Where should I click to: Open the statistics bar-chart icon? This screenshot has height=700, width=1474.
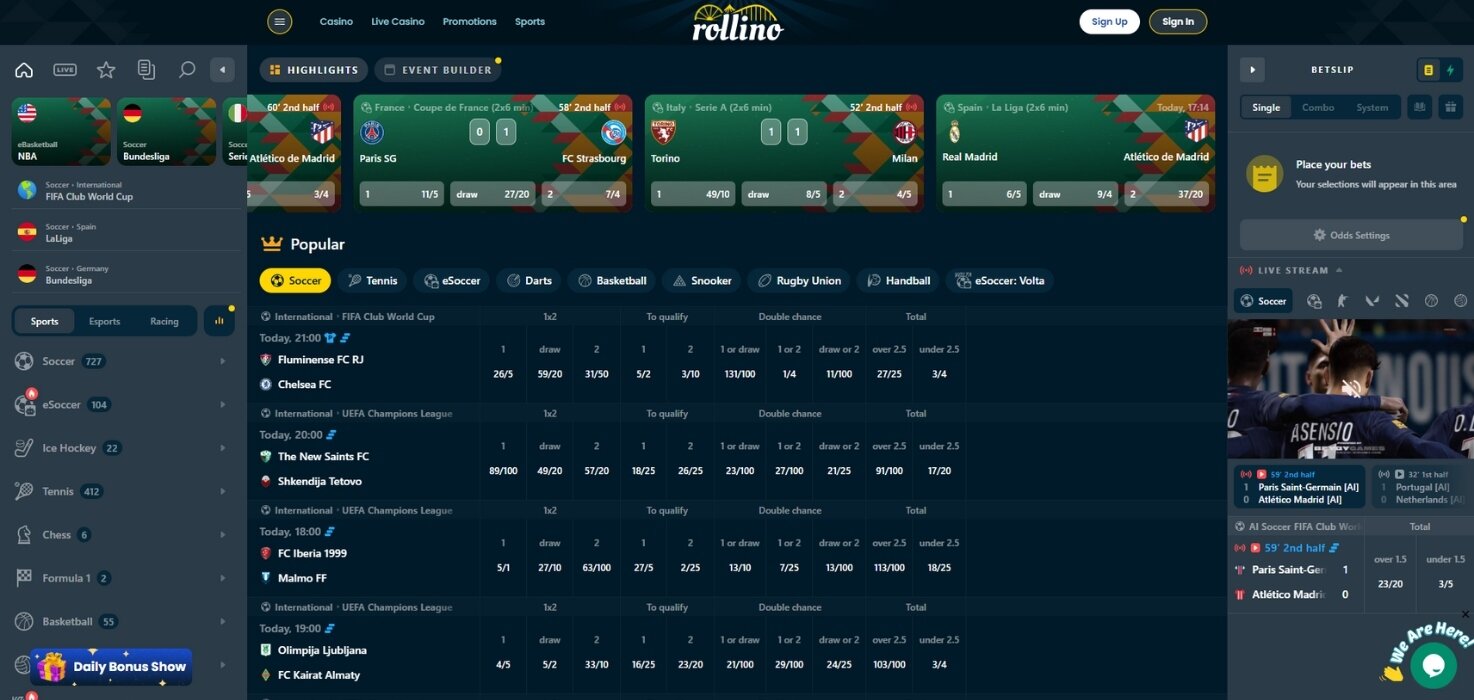coord(219,321)
